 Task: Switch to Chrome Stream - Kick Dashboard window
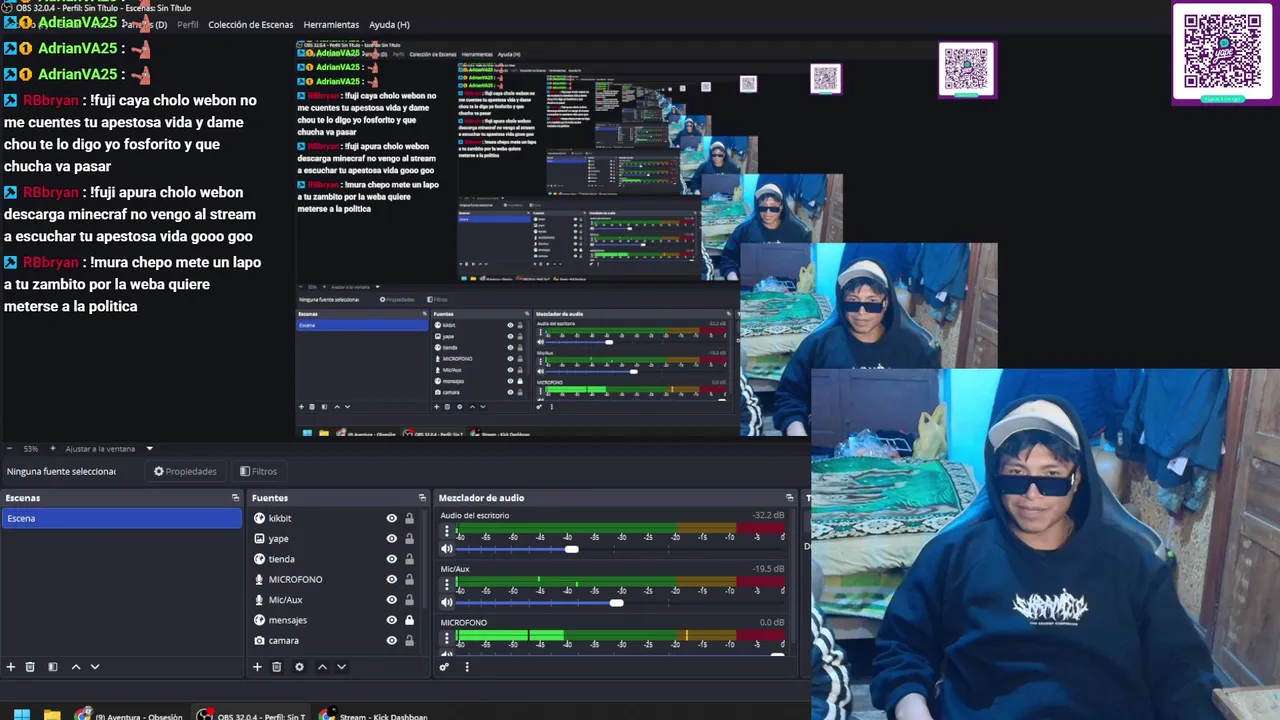tap(374, 715)
